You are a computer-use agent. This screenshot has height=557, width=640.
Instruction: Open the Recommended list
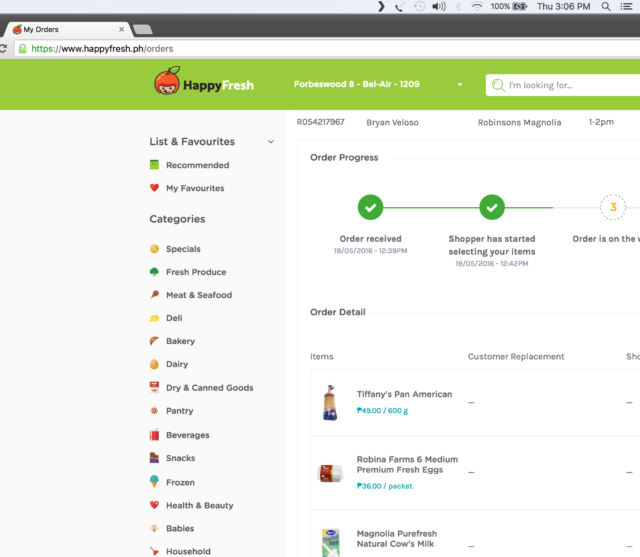pyautogui.click(x=198, y=165)
